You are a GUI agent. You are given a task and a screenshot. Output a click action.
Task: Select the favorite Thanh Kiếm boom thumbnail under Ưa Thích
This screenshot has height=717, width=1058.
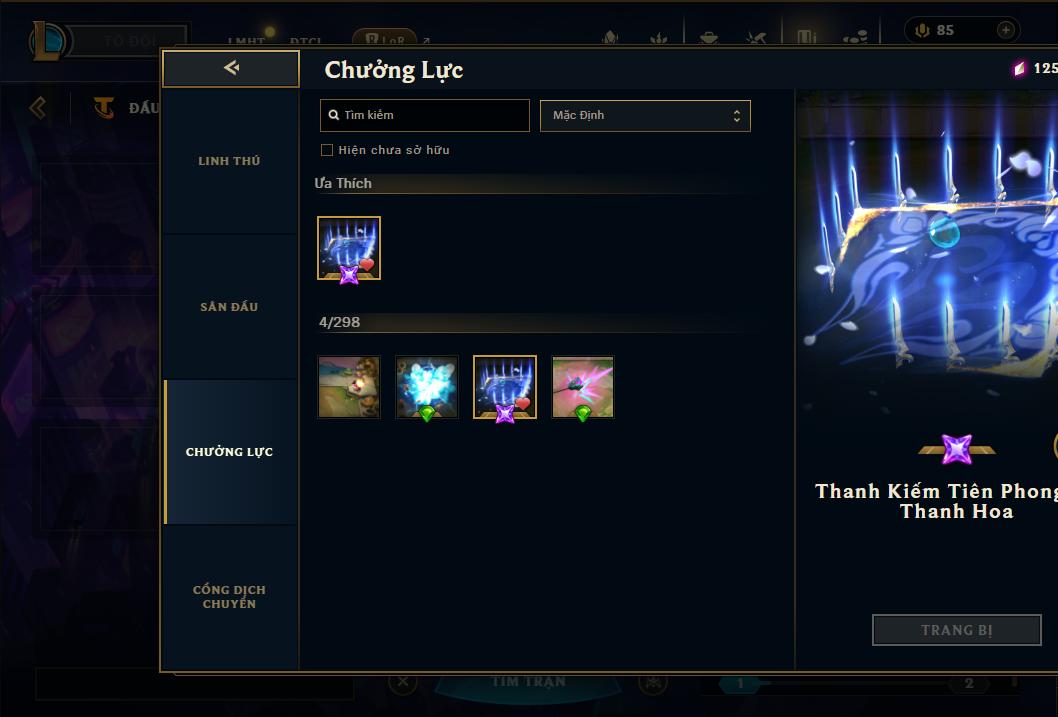[x=349, y=248]
